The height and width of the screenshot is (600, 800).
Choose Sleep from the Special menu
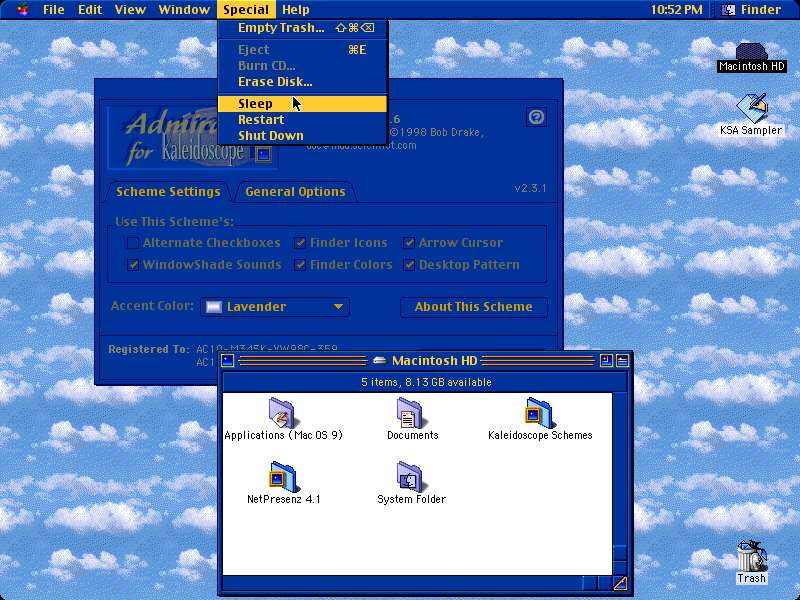(302, 104)
